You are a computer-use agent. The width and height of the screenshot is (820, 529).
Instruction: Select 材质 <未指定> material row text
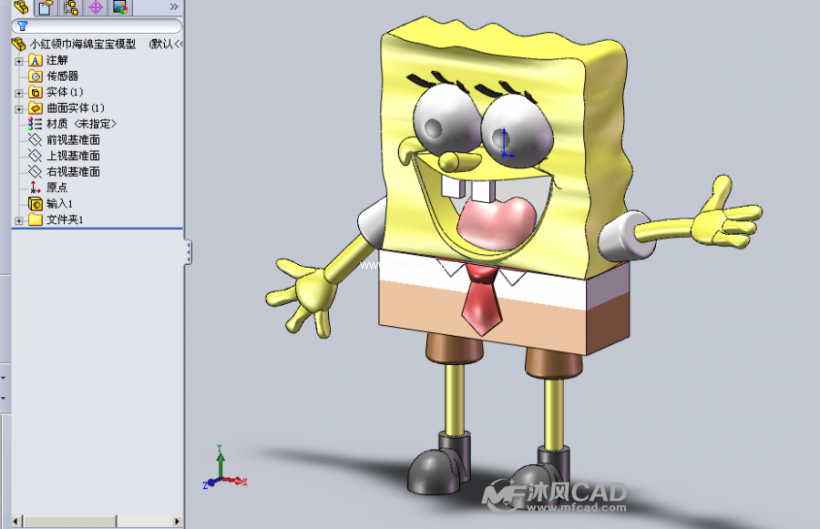[x=81, y=124]
